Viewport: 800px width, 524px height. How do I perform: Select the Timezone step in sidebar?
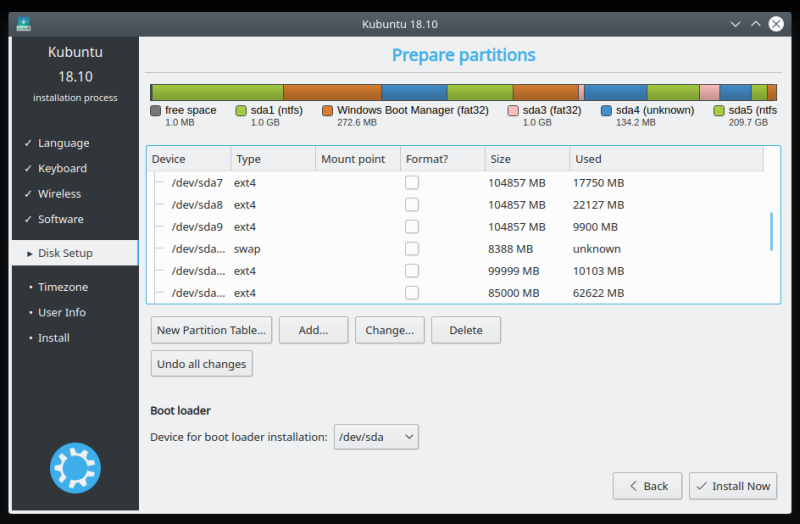point(63,287)
